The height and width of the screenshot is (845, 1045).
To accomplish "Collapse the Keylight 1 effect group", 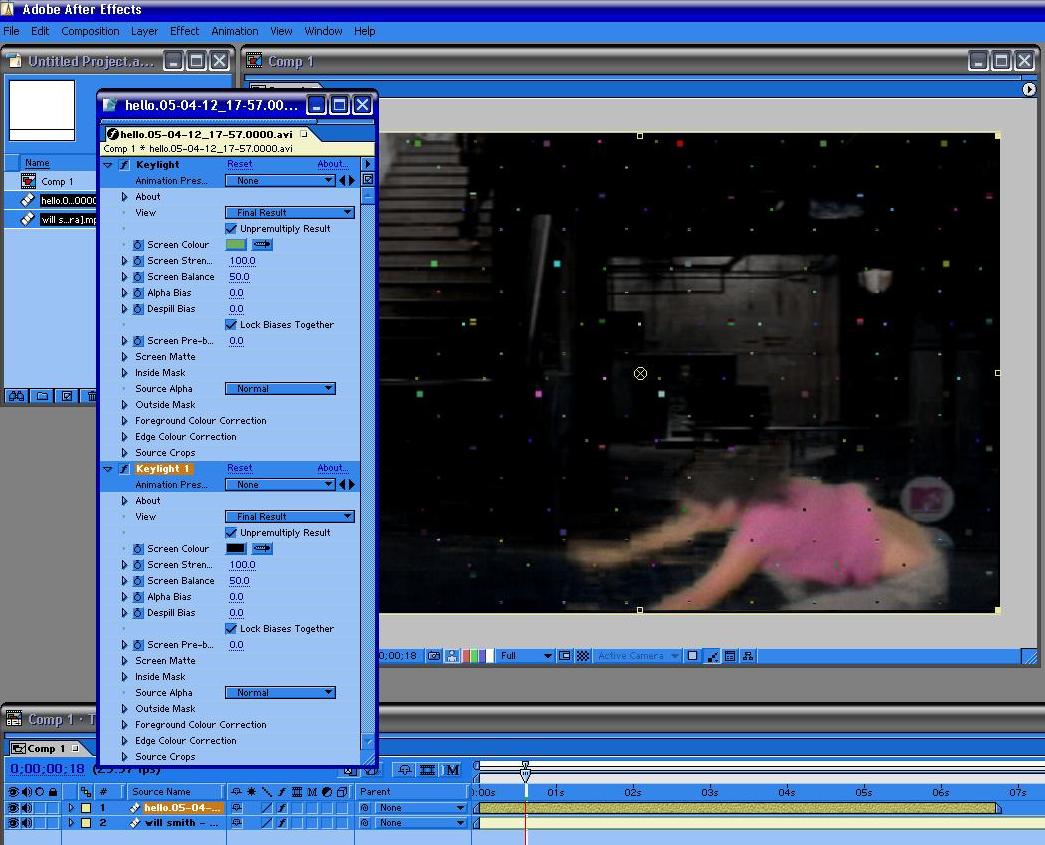I will click(108, 468).
